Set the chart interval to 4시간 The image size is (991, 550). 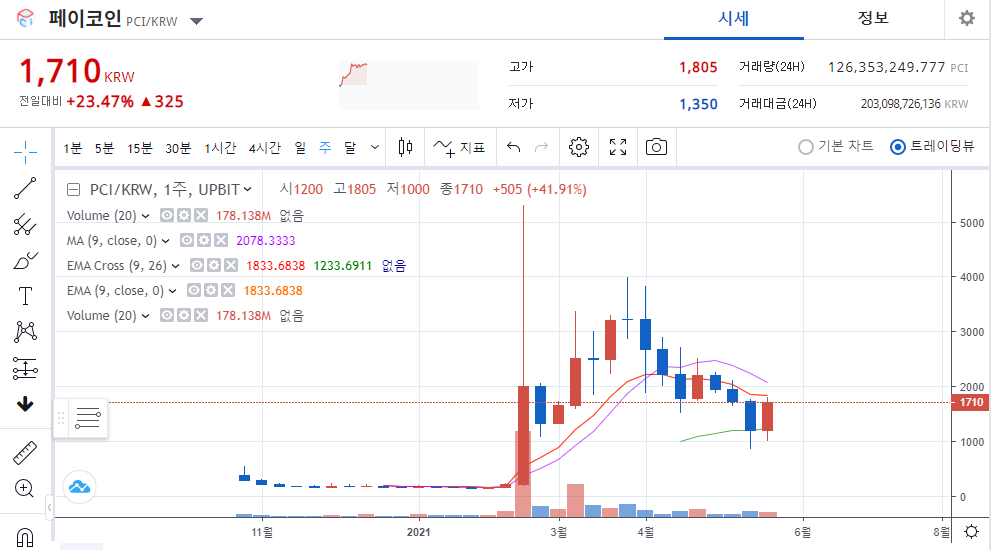coord(265,148)
